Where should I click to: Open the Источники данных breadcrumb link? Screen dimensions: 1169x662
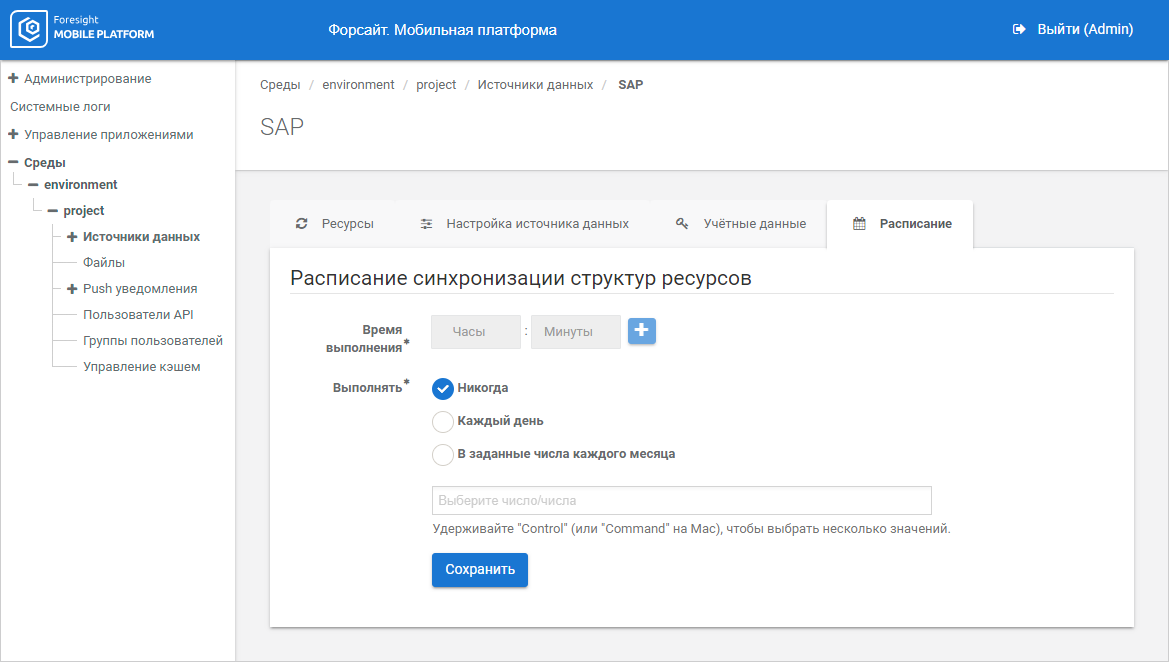pyautogui.click(x=535, y=85)
